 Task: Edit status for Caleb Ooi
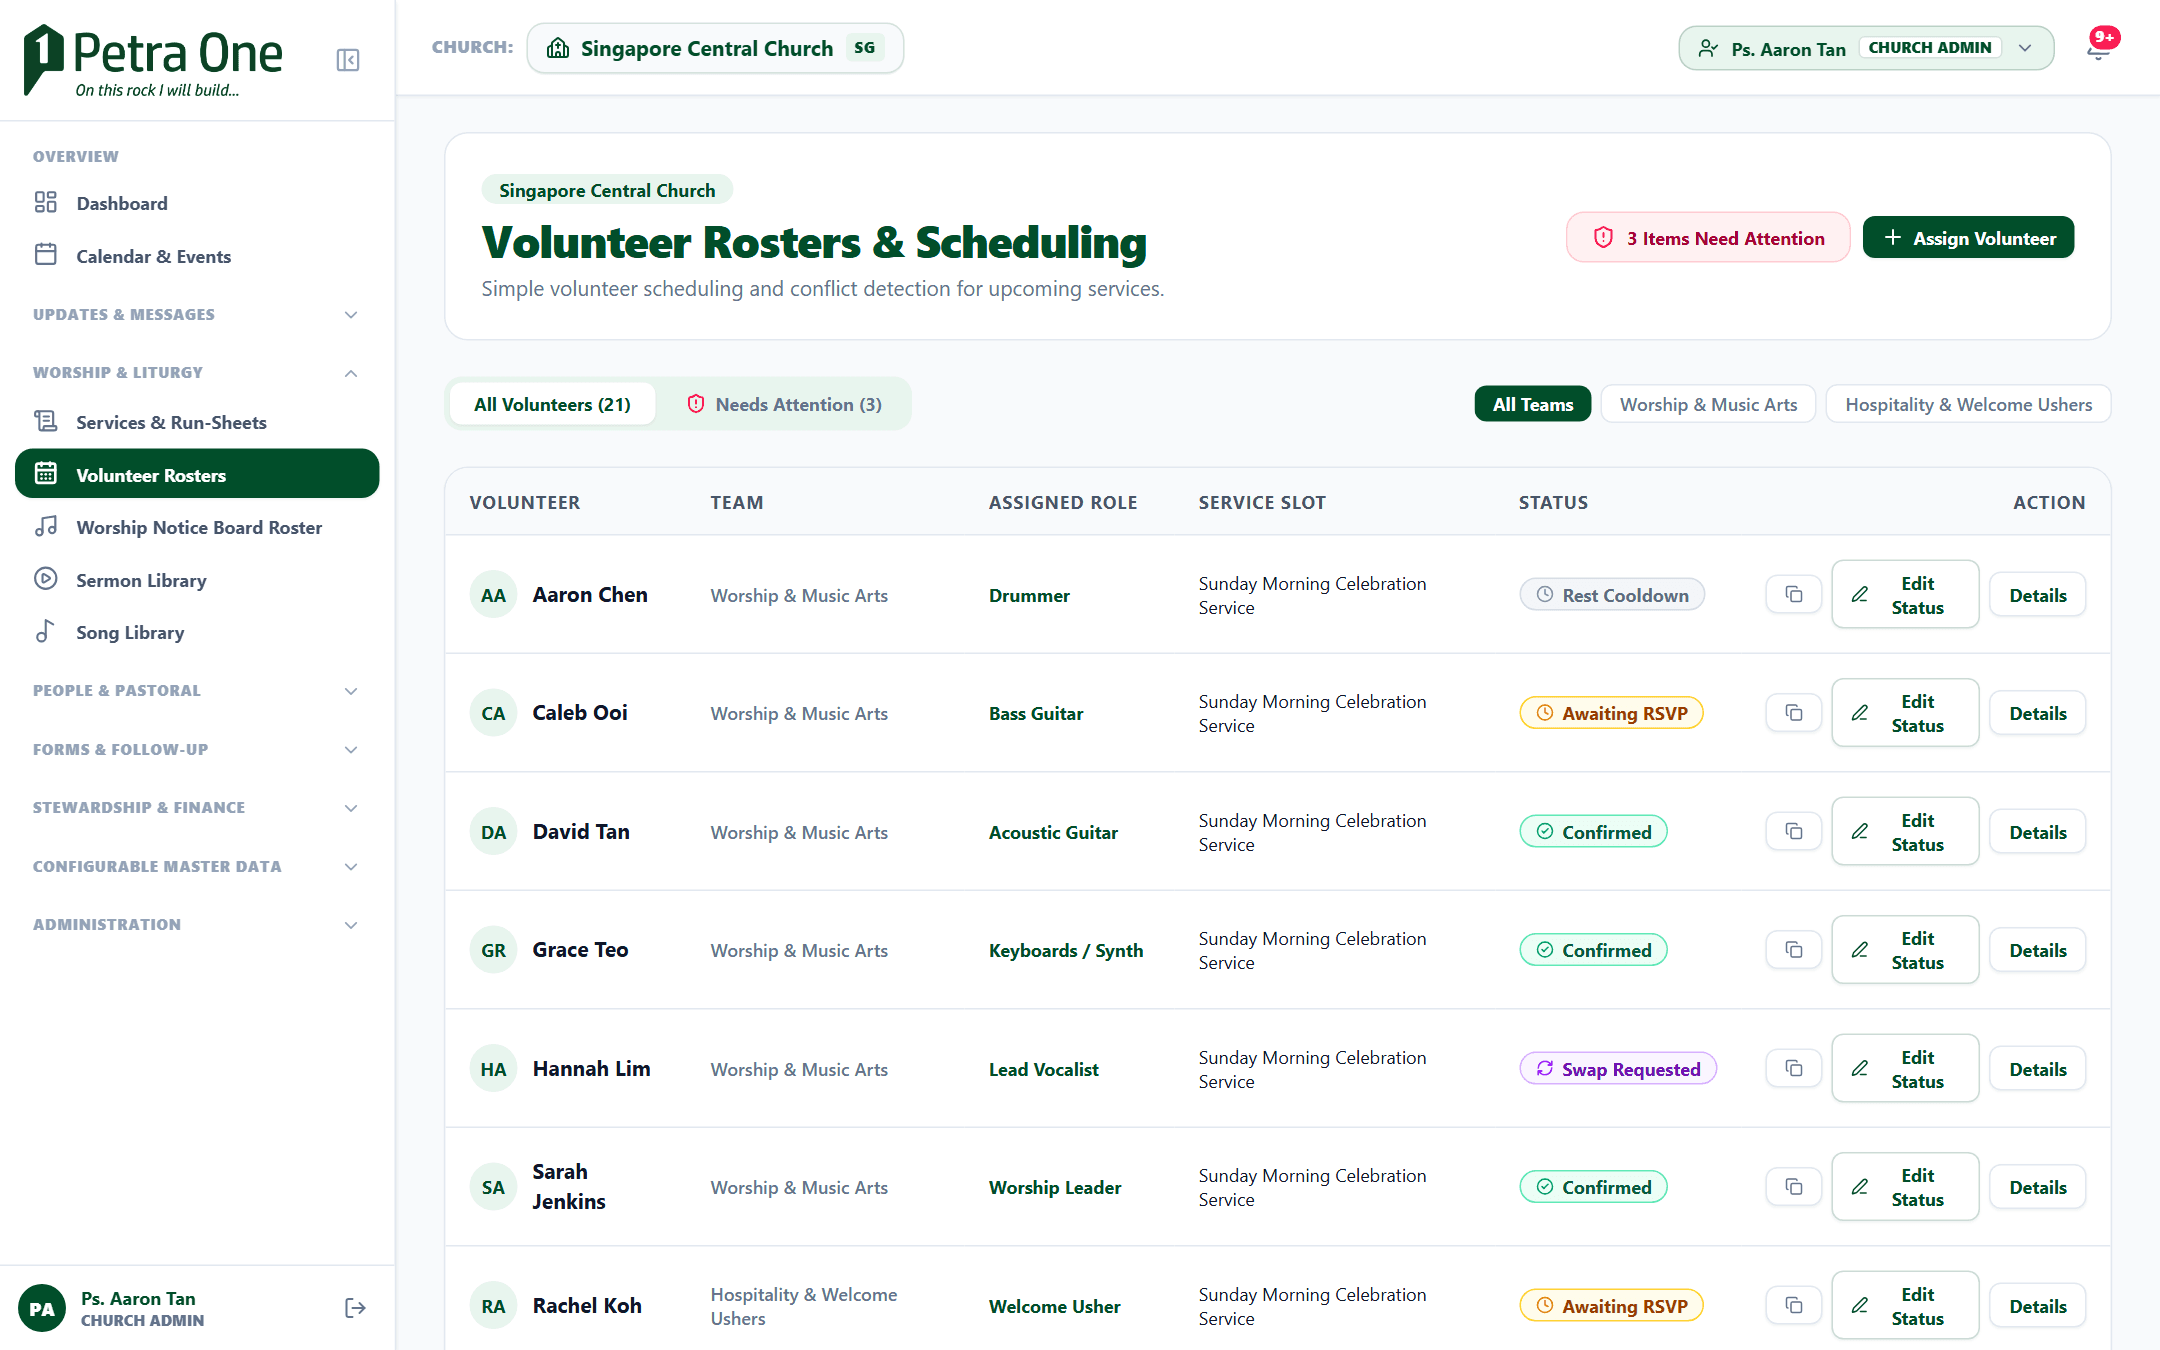pyautogui.click(x=1905, y=713)
